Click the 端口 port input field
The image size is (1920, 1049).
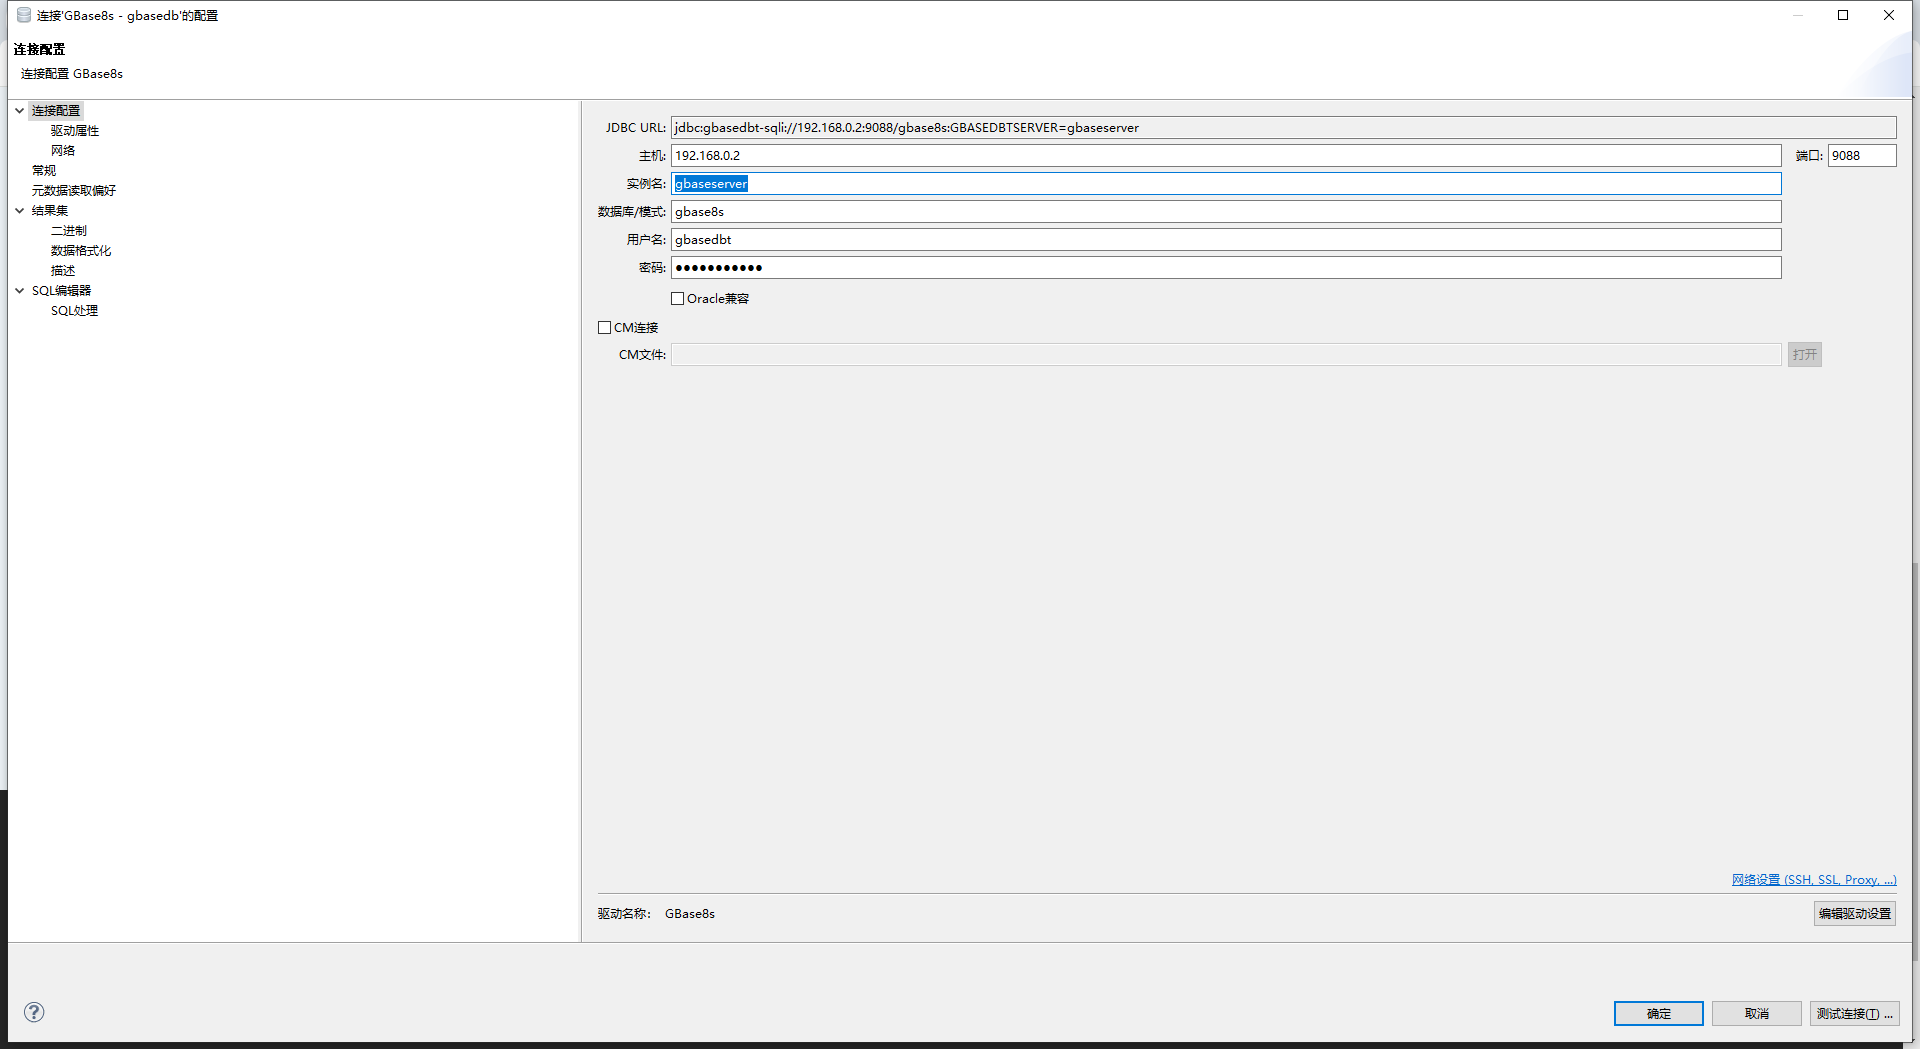click(1862, 156)
